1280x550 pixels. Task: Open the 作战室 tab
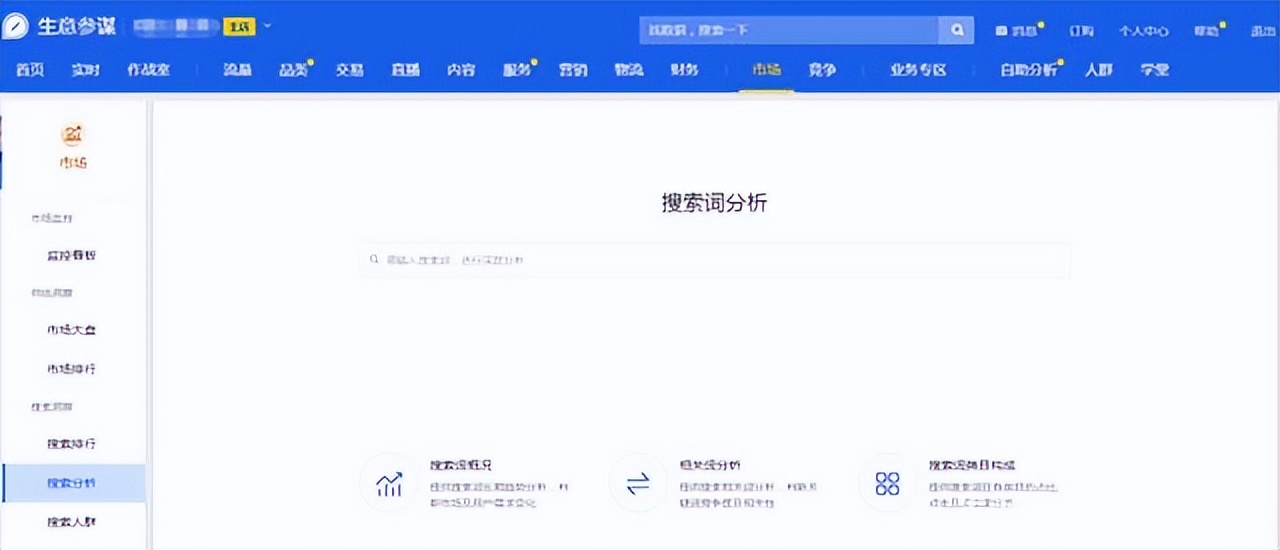tap(148, 70)
